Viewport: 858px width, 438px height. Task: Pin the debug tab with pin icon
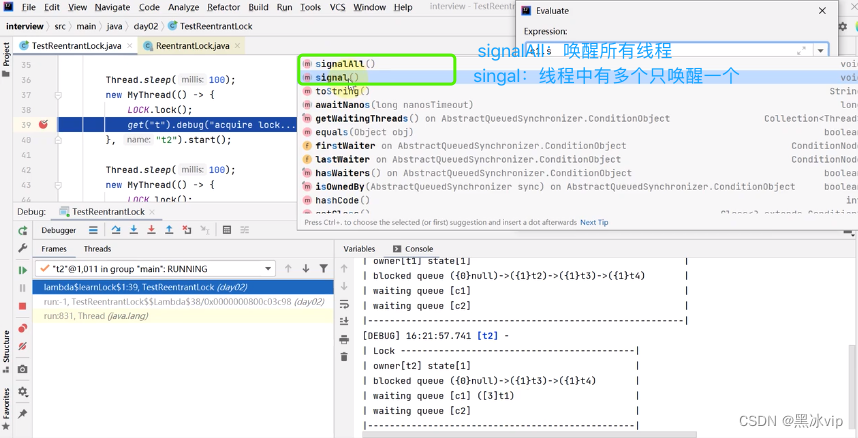point(22,413)
